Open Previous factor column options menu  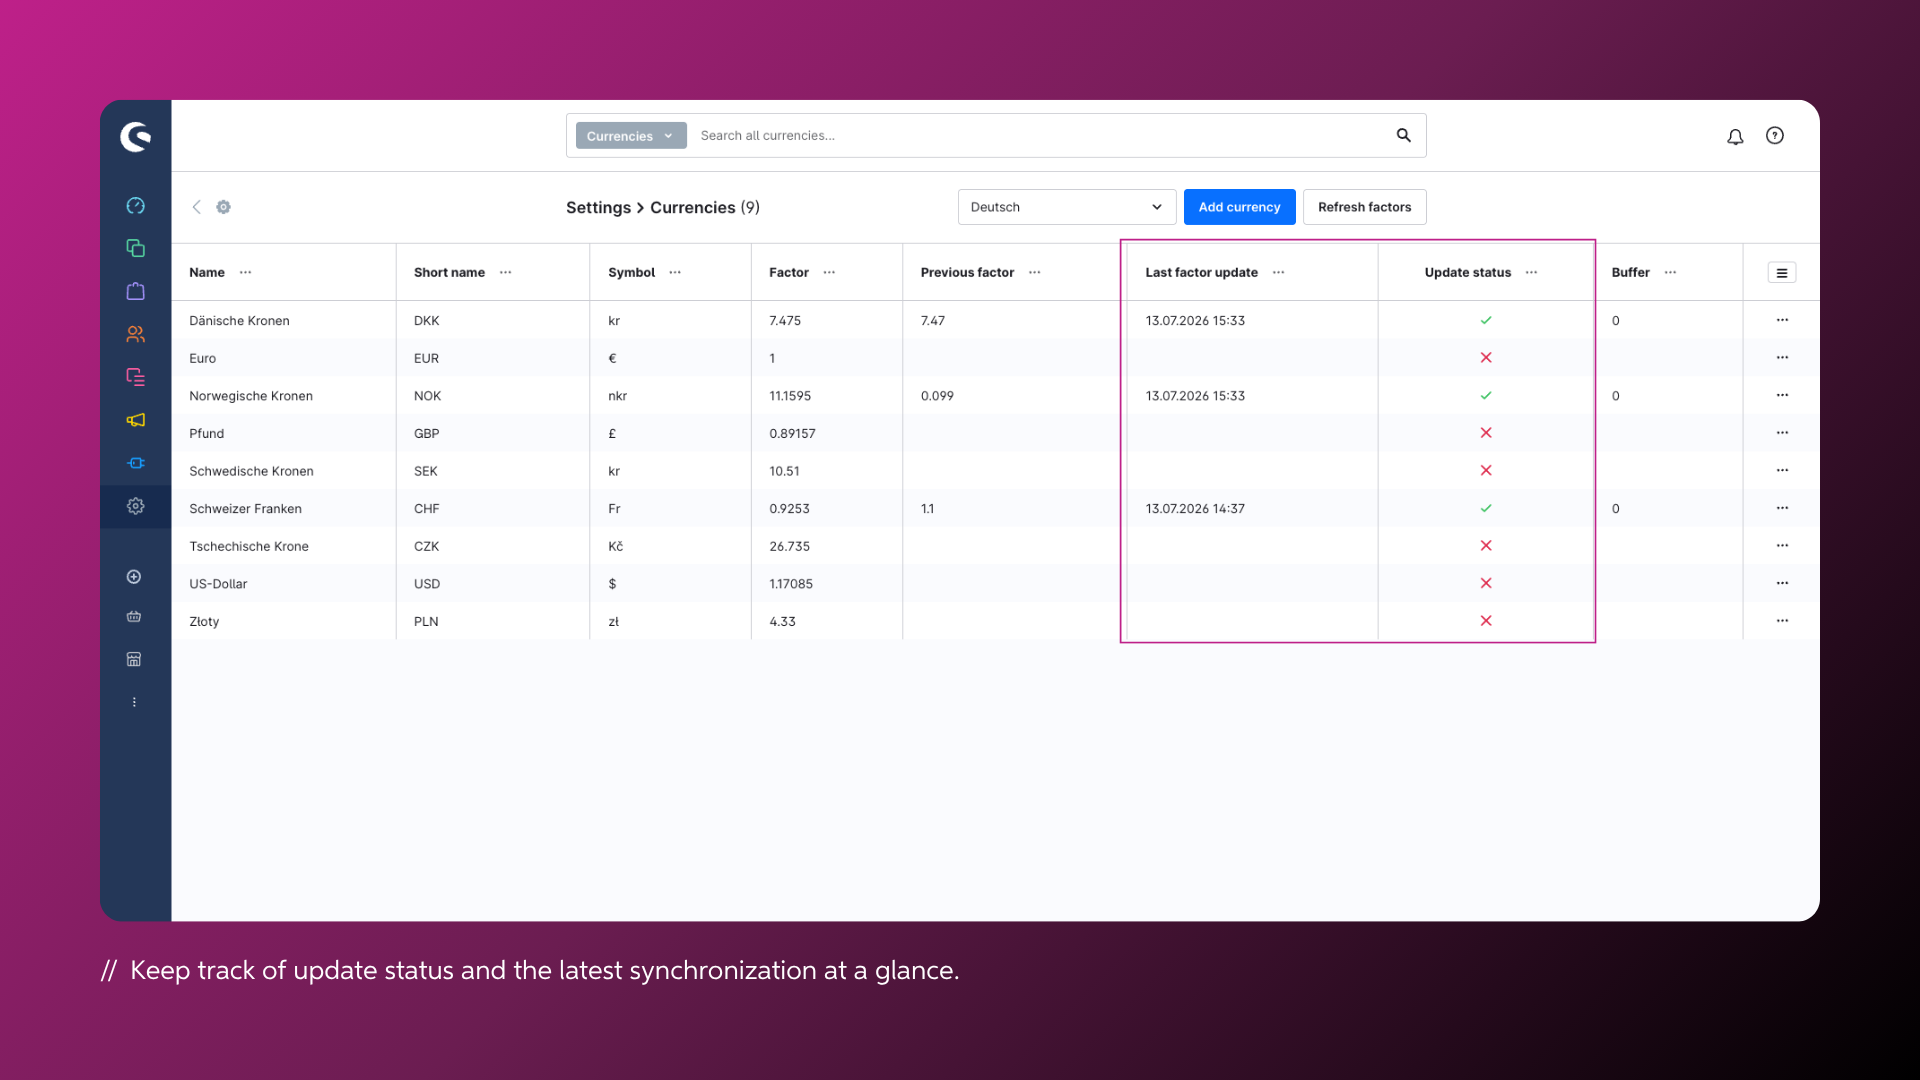[1035, 272]
